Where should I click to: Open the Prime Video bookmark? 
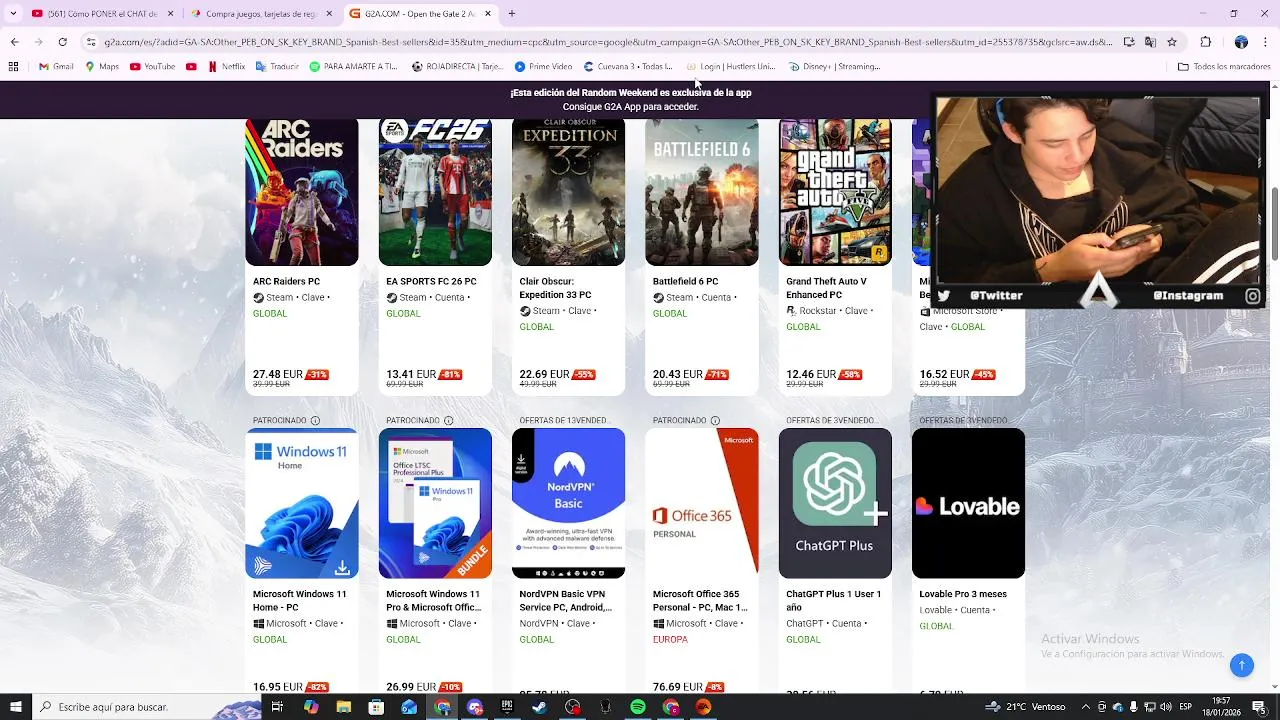pos(543,67)
